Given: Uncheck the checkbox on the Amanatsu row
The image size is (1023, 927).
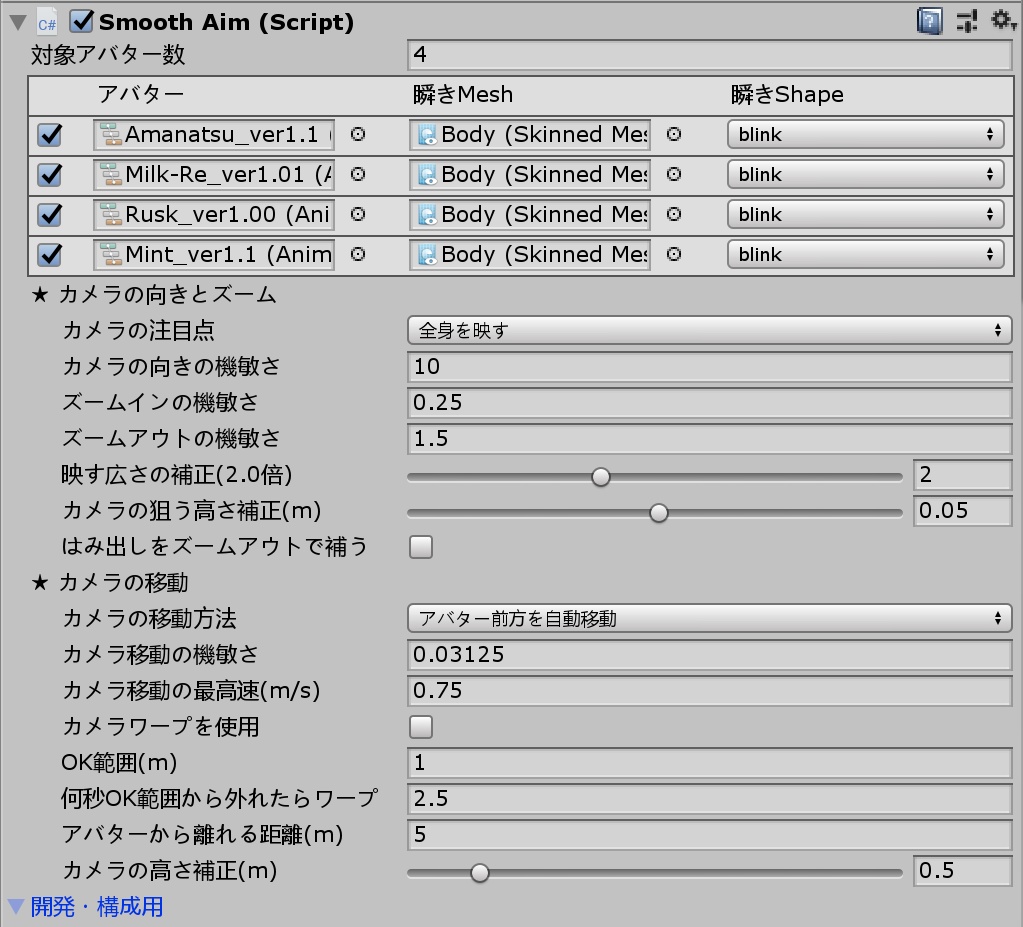Looking at the screenshot, I should [x=49, y=135].
